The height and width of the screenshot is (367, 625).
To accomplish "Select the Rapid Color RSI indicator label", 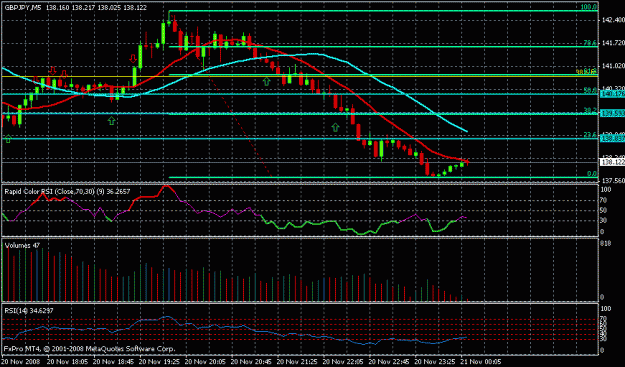I will click(x=67, y=192).
